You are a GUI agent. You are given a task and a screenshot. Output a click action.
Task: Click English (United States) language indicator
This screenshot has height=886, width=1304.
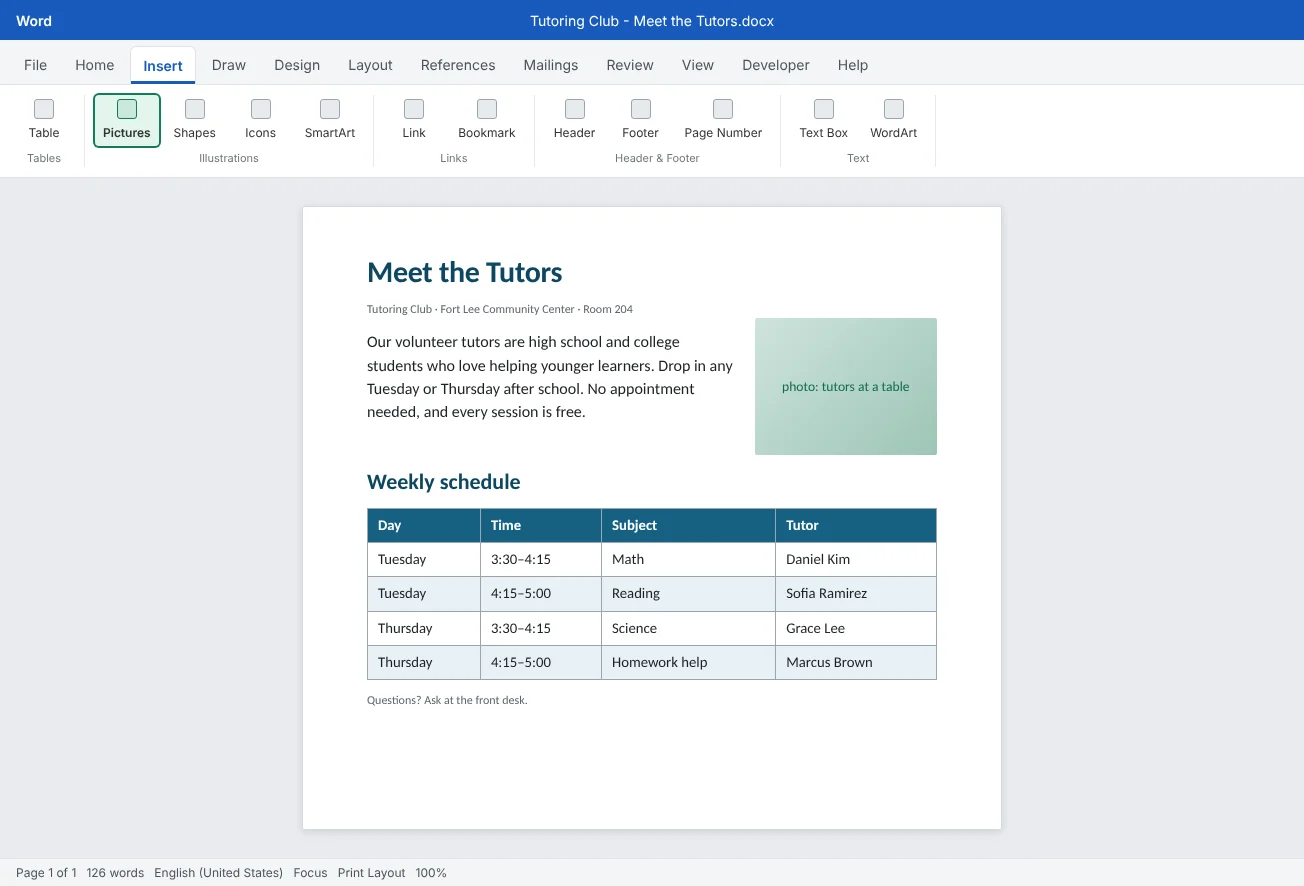coord(218,873)
